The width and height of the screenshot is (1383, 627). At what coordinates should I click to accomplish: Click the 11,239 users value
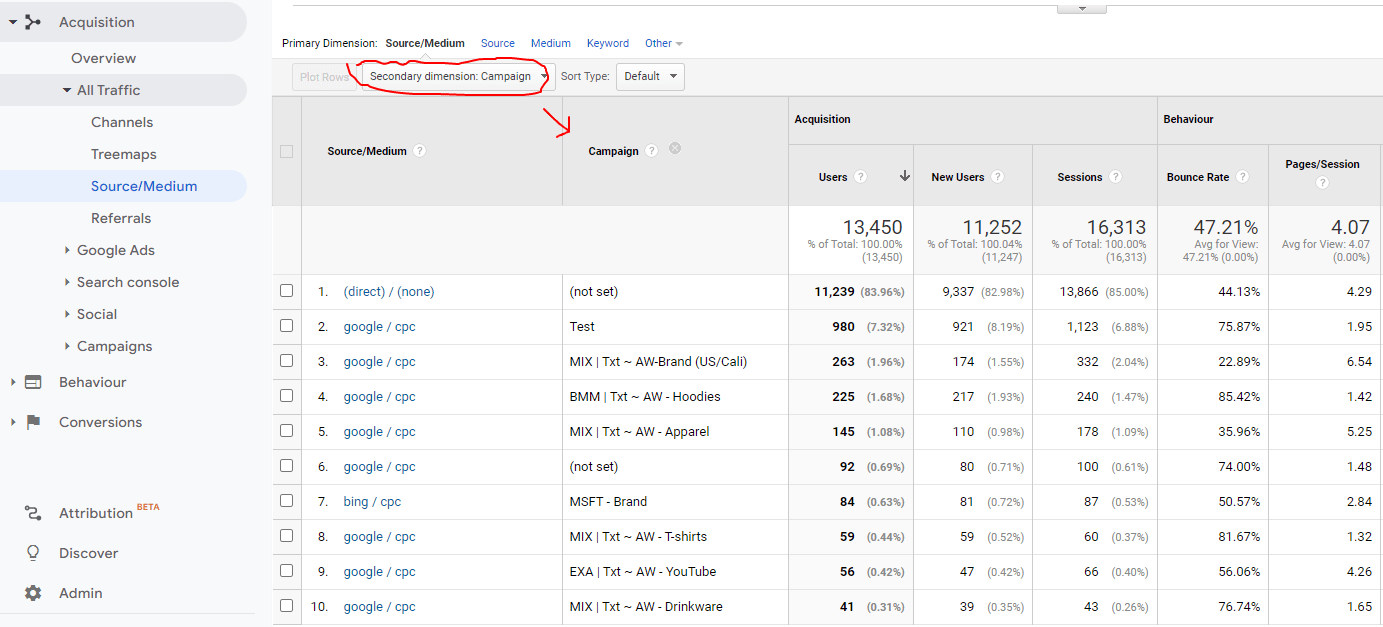[835, 292]
